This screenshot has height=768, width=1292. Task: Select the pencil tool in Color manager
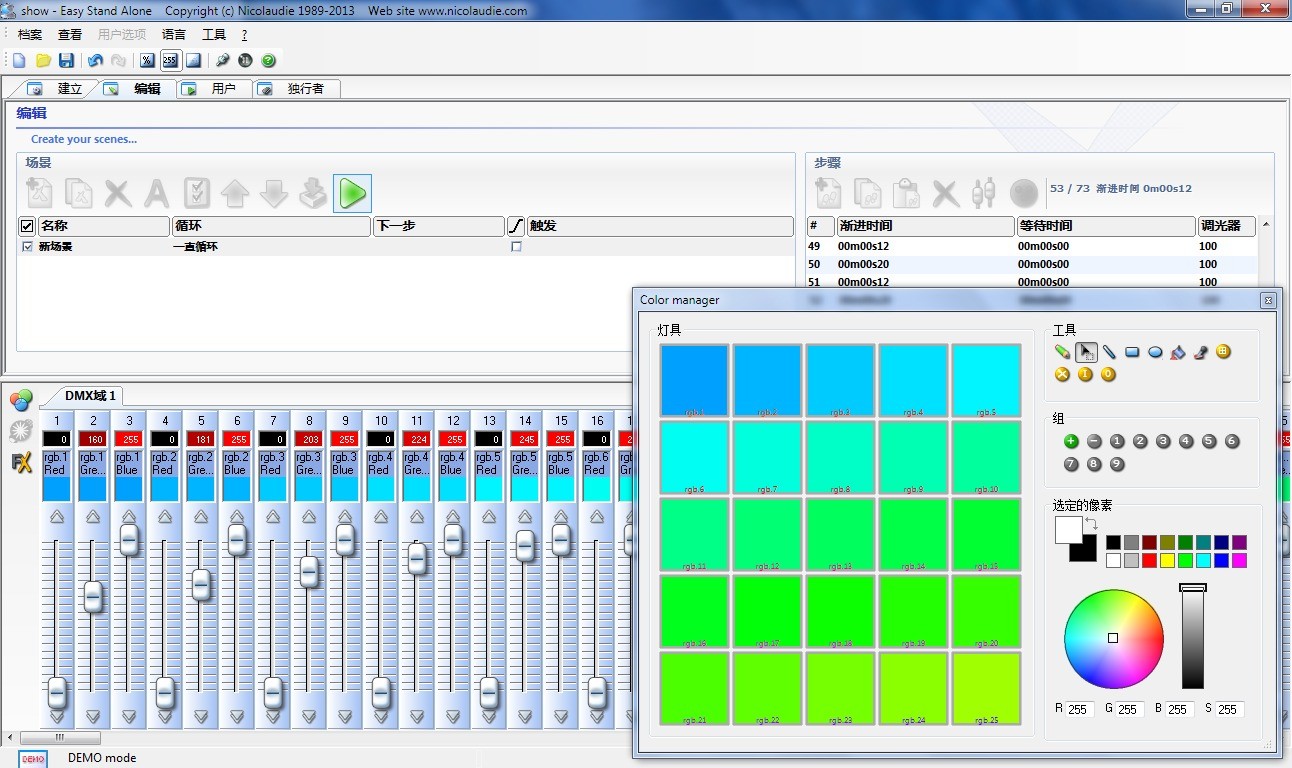pos(1062,352)
